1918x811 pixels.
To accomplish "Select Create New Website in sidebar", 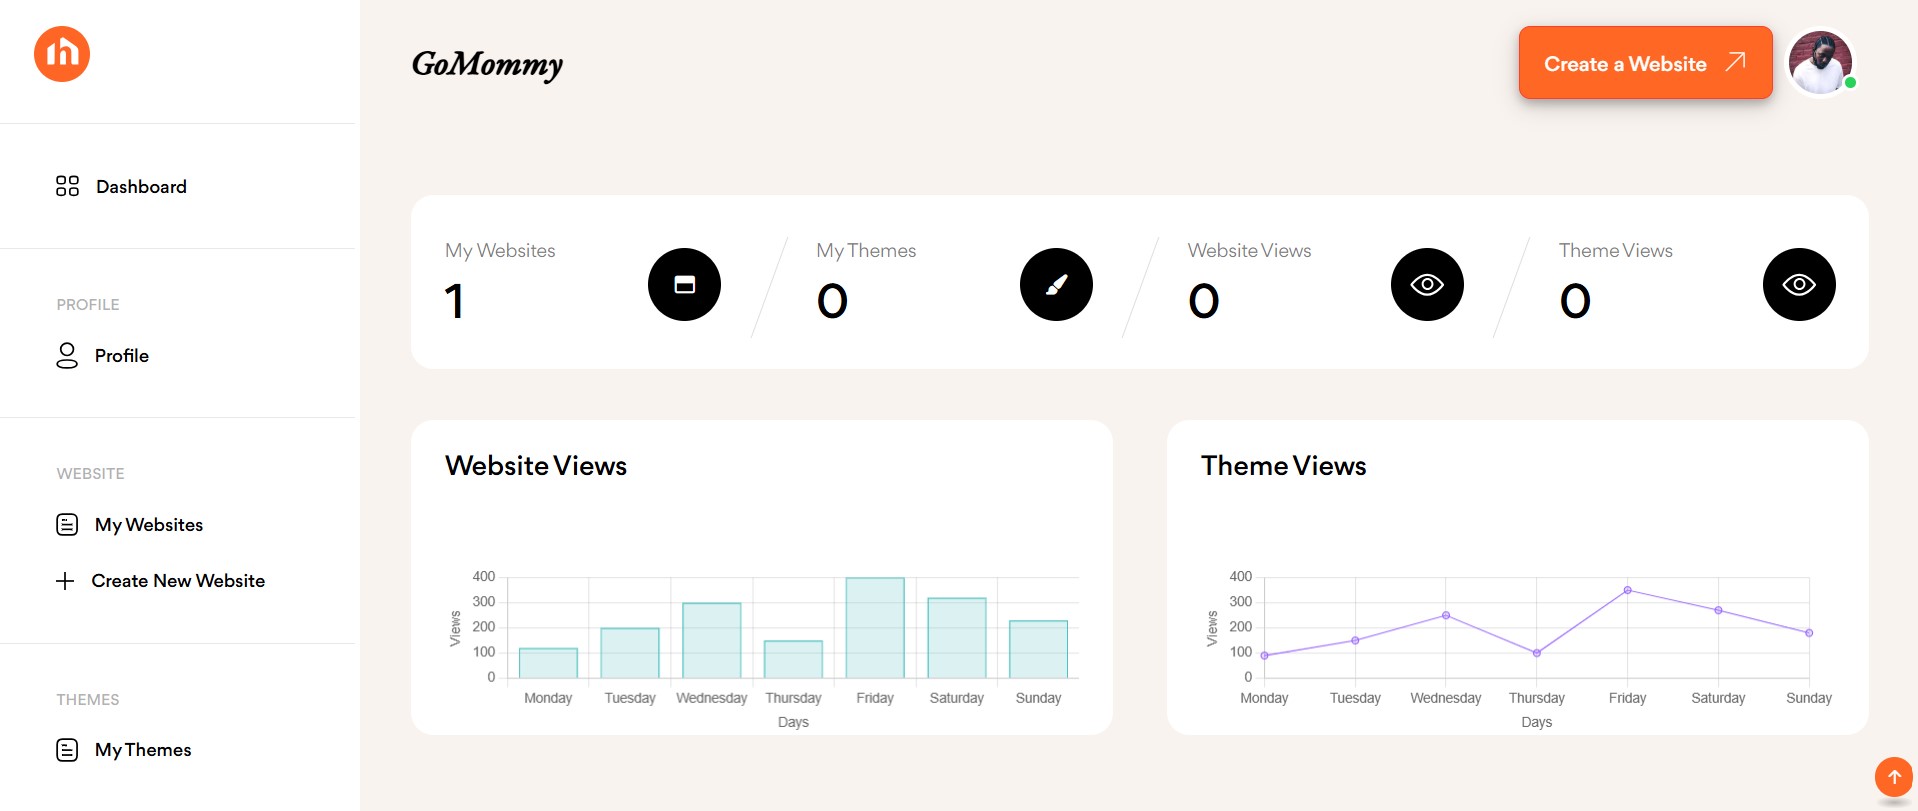I will [178, 581].
